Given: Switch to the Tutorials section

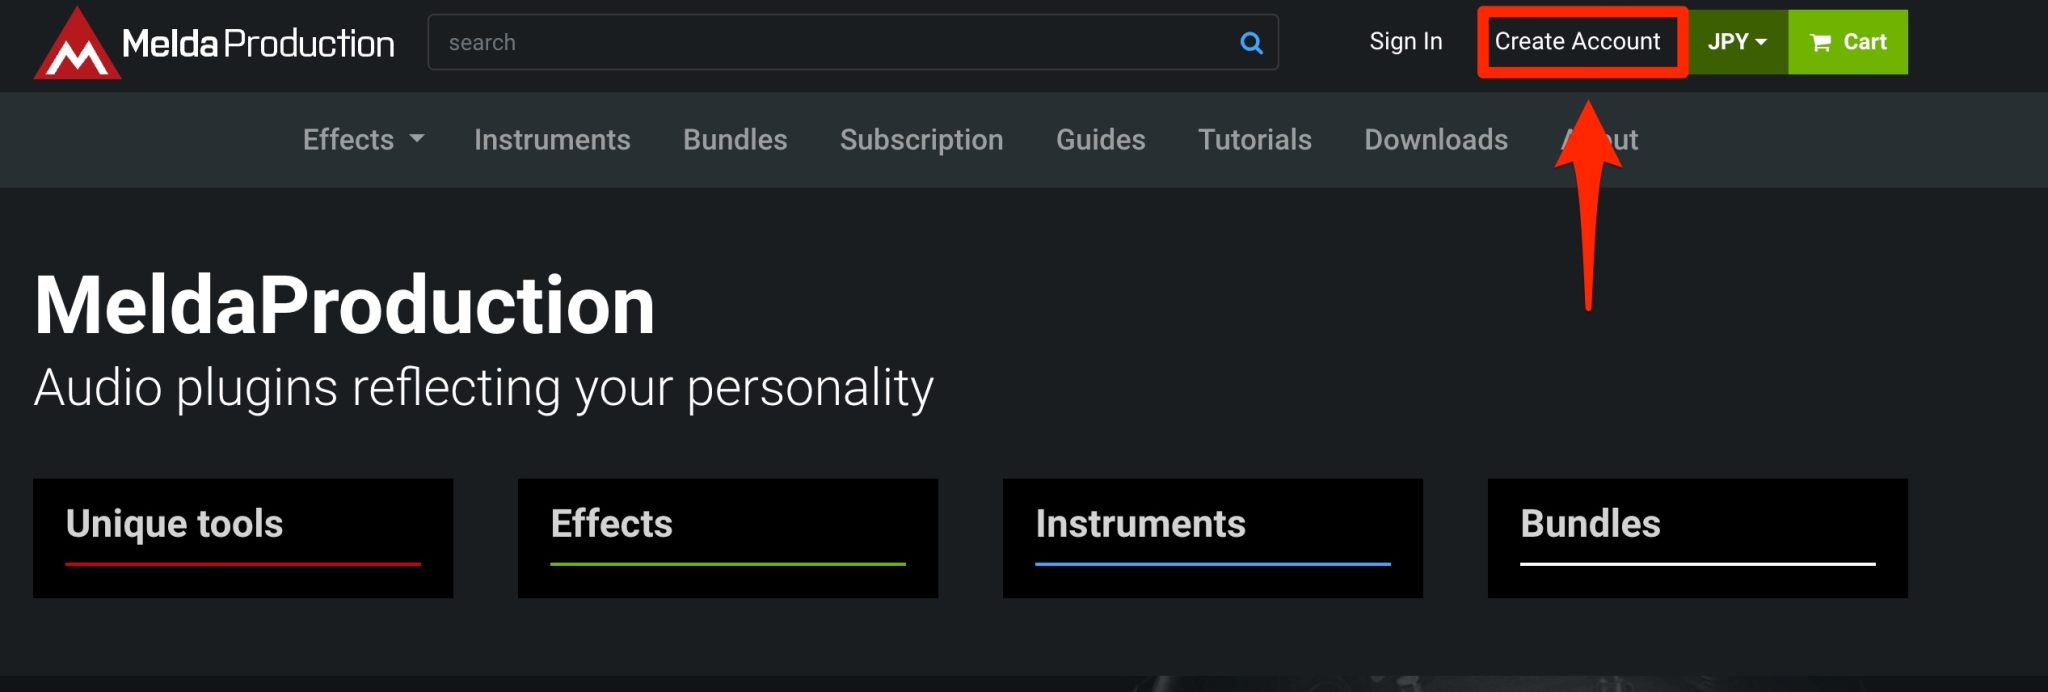Looking at the screenshot, I should point(1255,140).
